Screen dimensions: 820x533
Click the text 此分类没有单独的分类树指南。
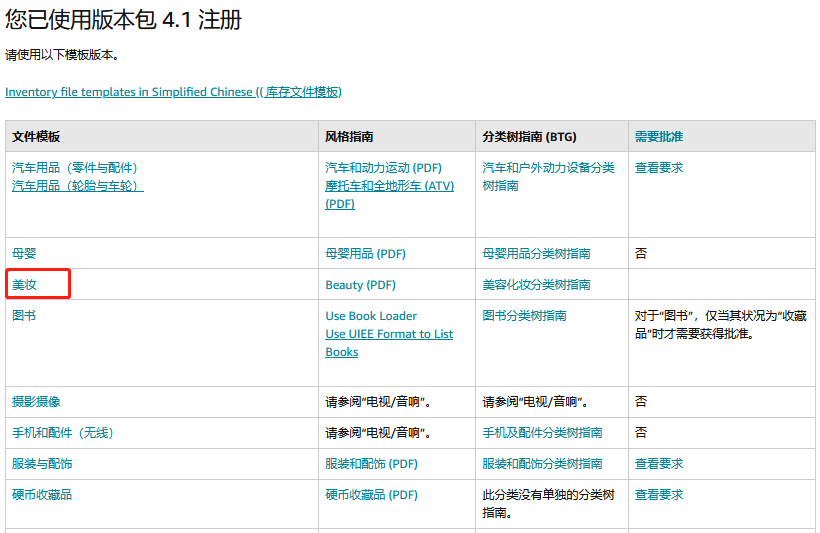click(549, 503)
